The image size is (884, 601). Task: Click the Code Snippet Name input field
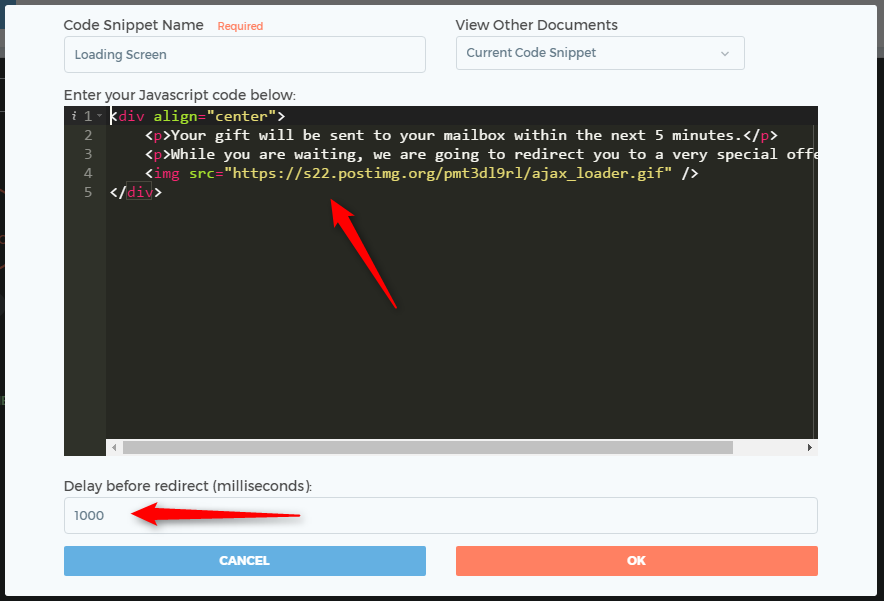tap(245, 55)
